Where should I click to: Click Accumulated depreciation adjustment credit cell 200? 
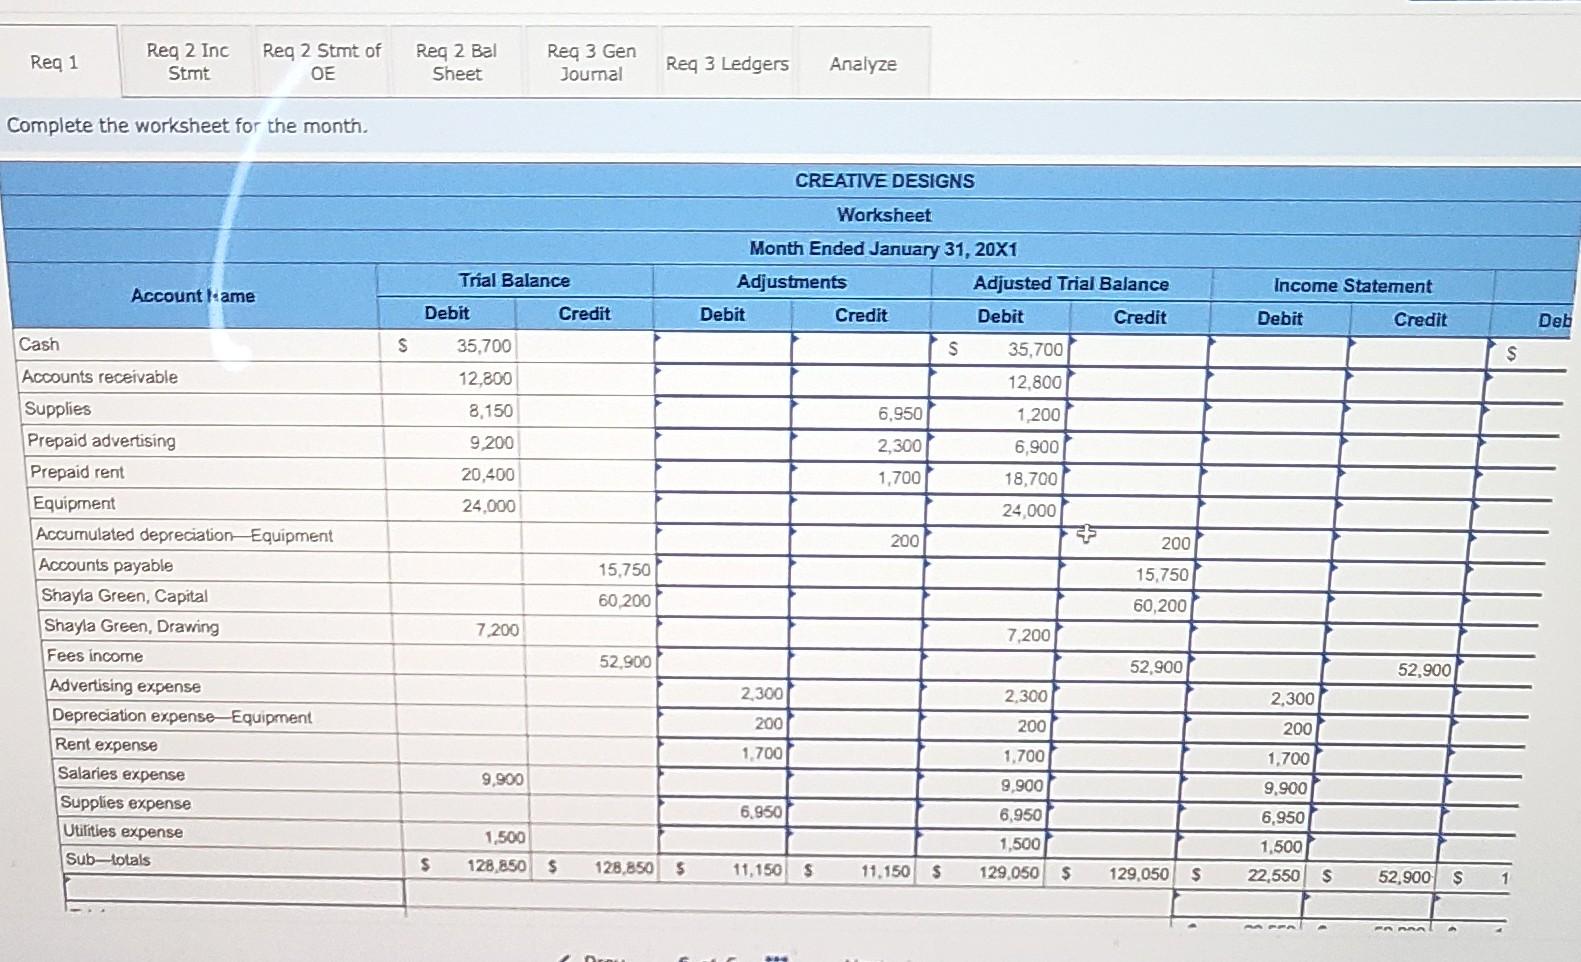(x=856, y=540)
